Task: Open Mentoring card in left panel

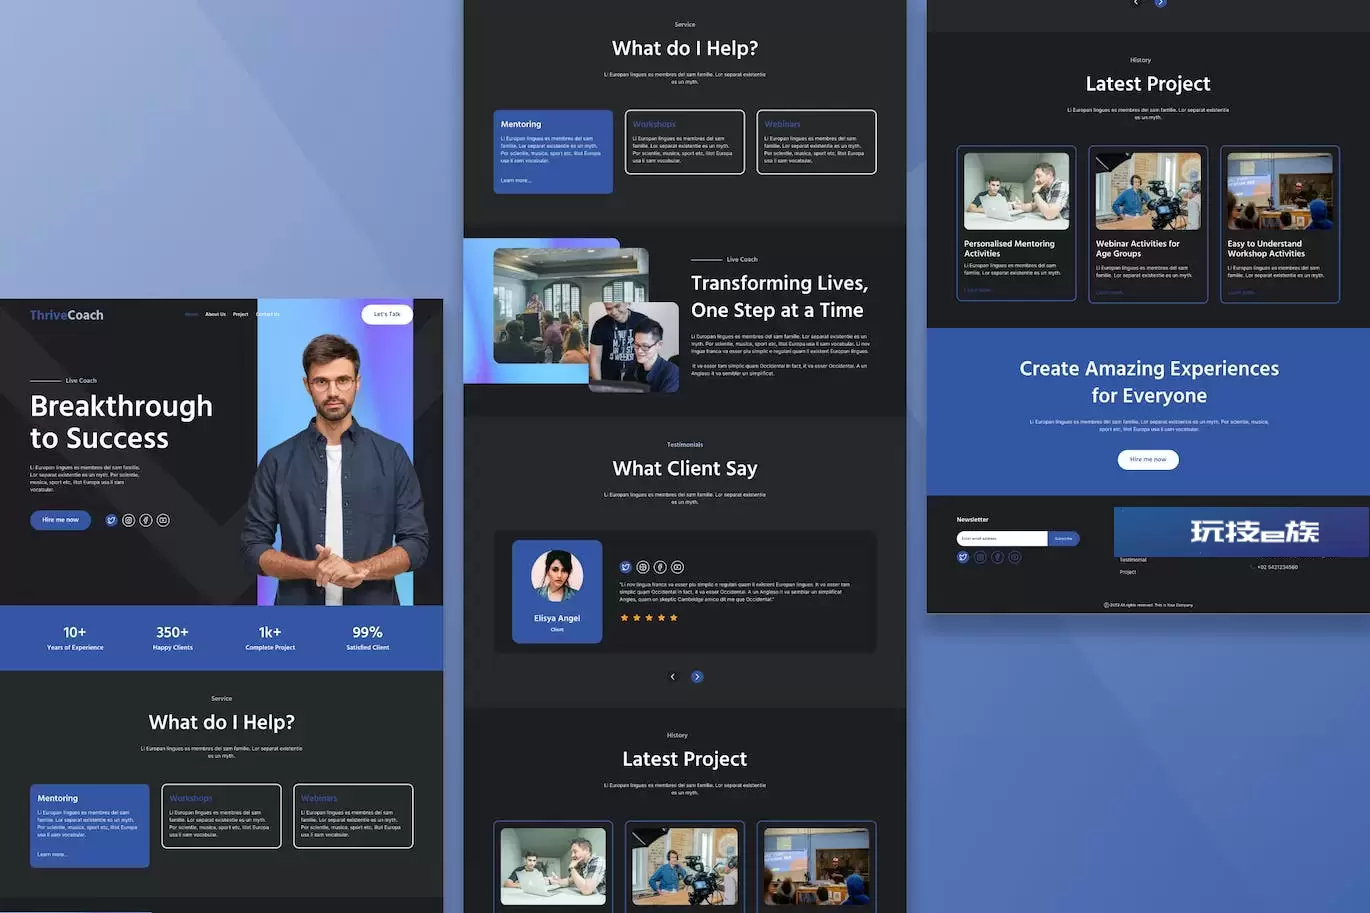Action: (90, 825)
